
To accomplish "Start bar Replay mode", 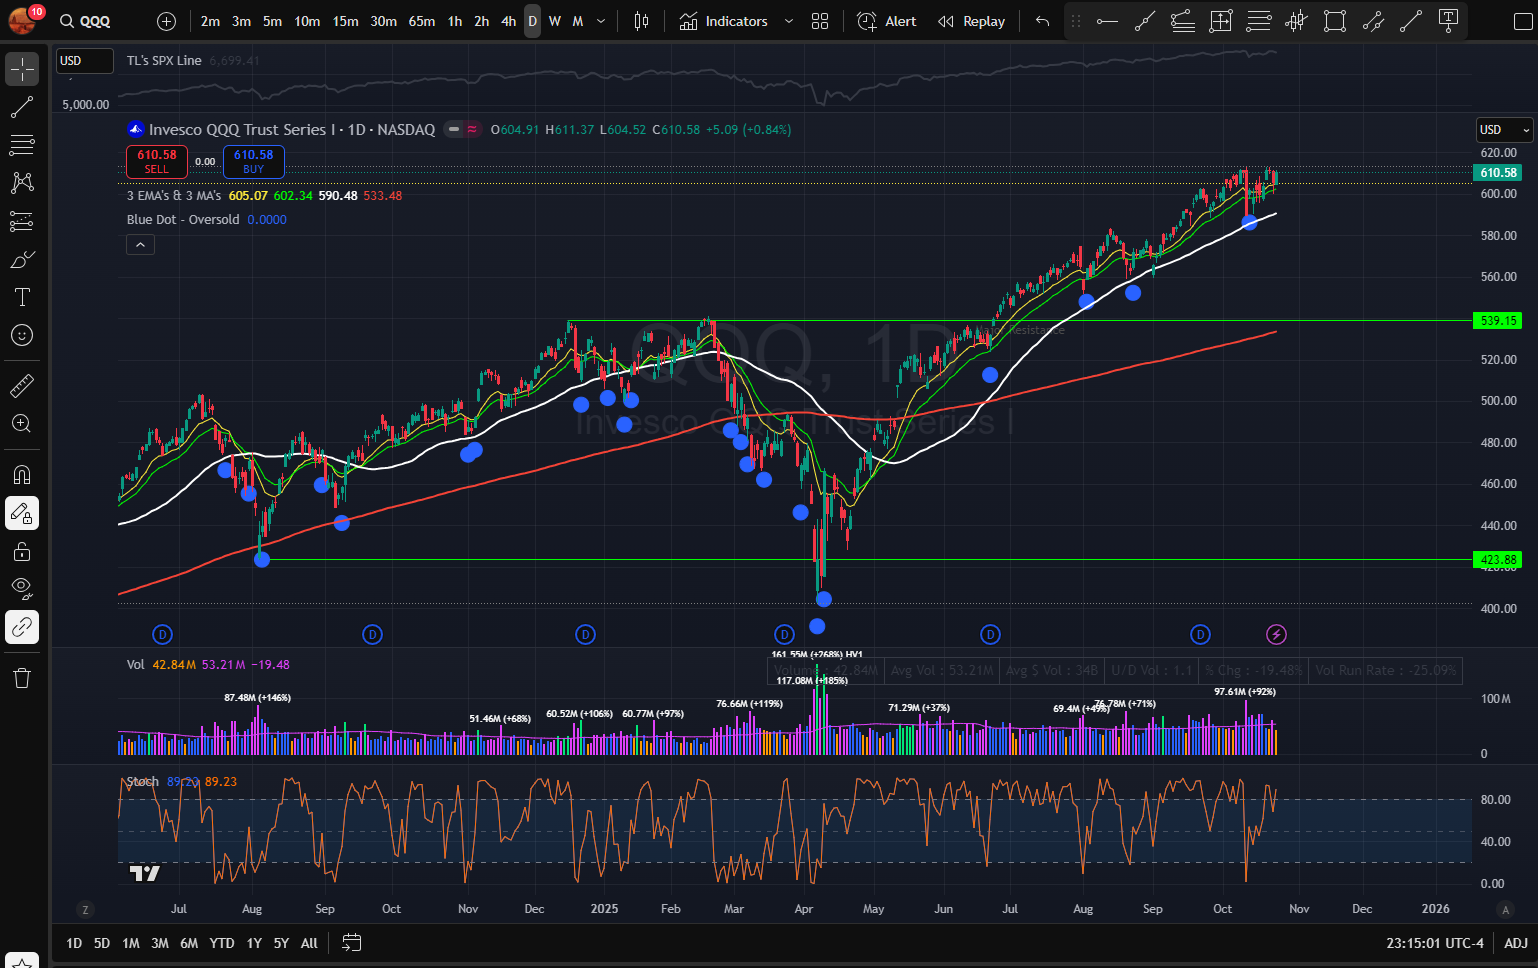I will 971,21.
